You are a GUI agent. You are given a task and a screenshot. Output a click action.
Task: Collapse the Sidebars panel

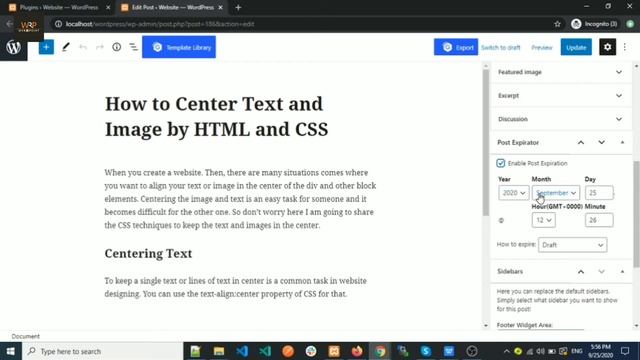point(622,271)
